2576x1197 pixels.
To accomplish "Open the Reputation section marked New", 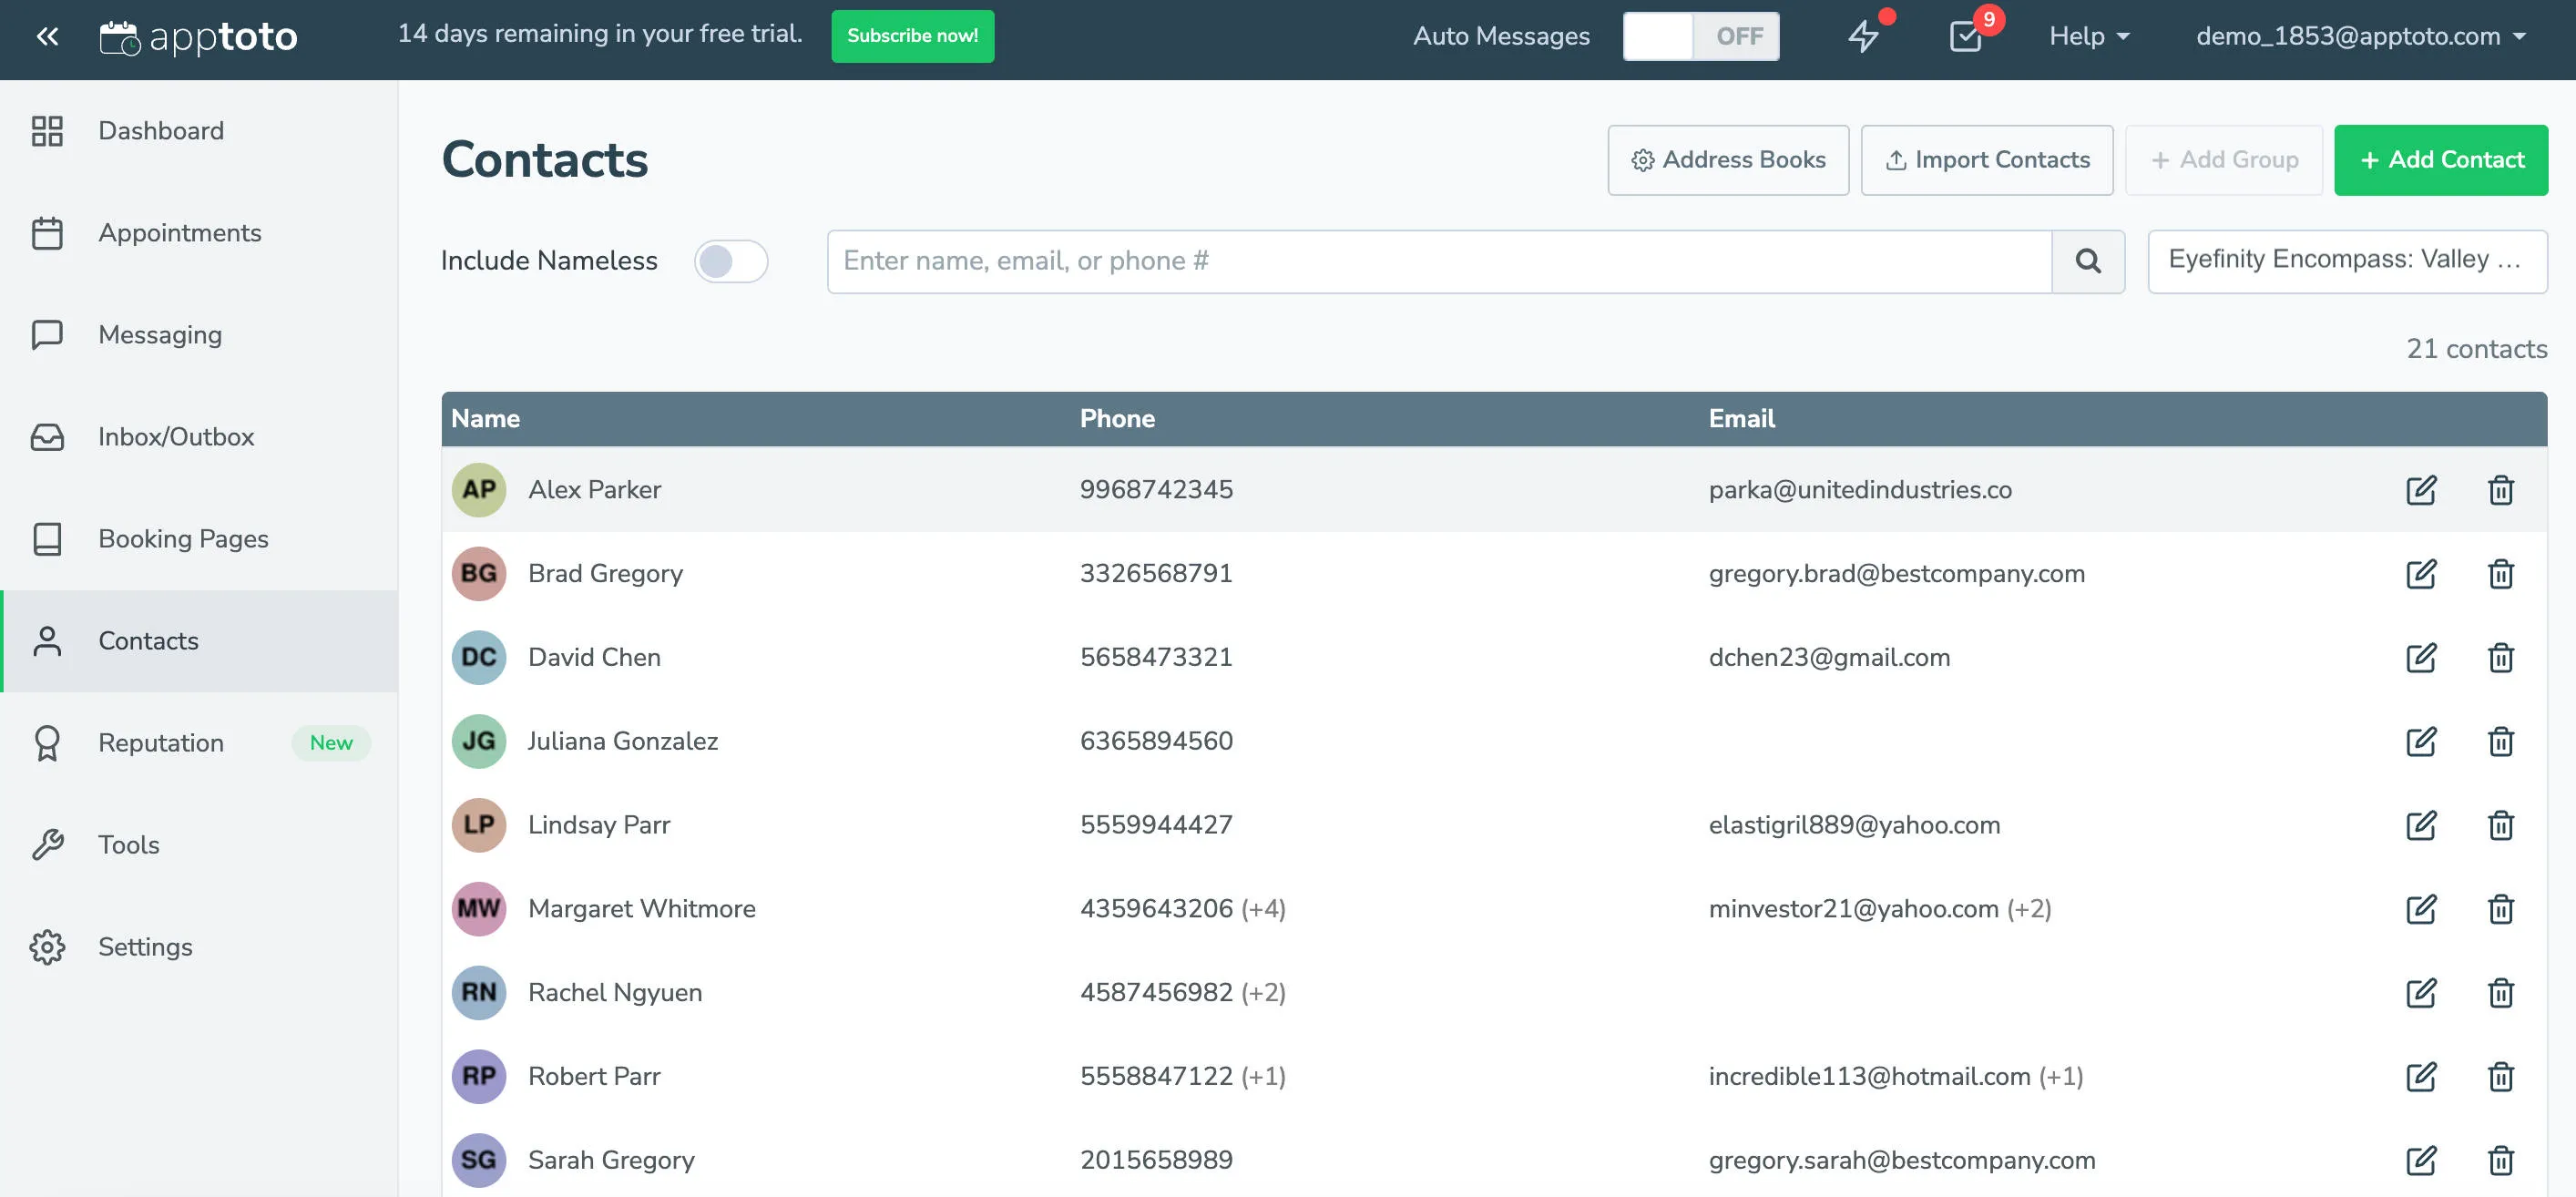I will click(161, 742).
